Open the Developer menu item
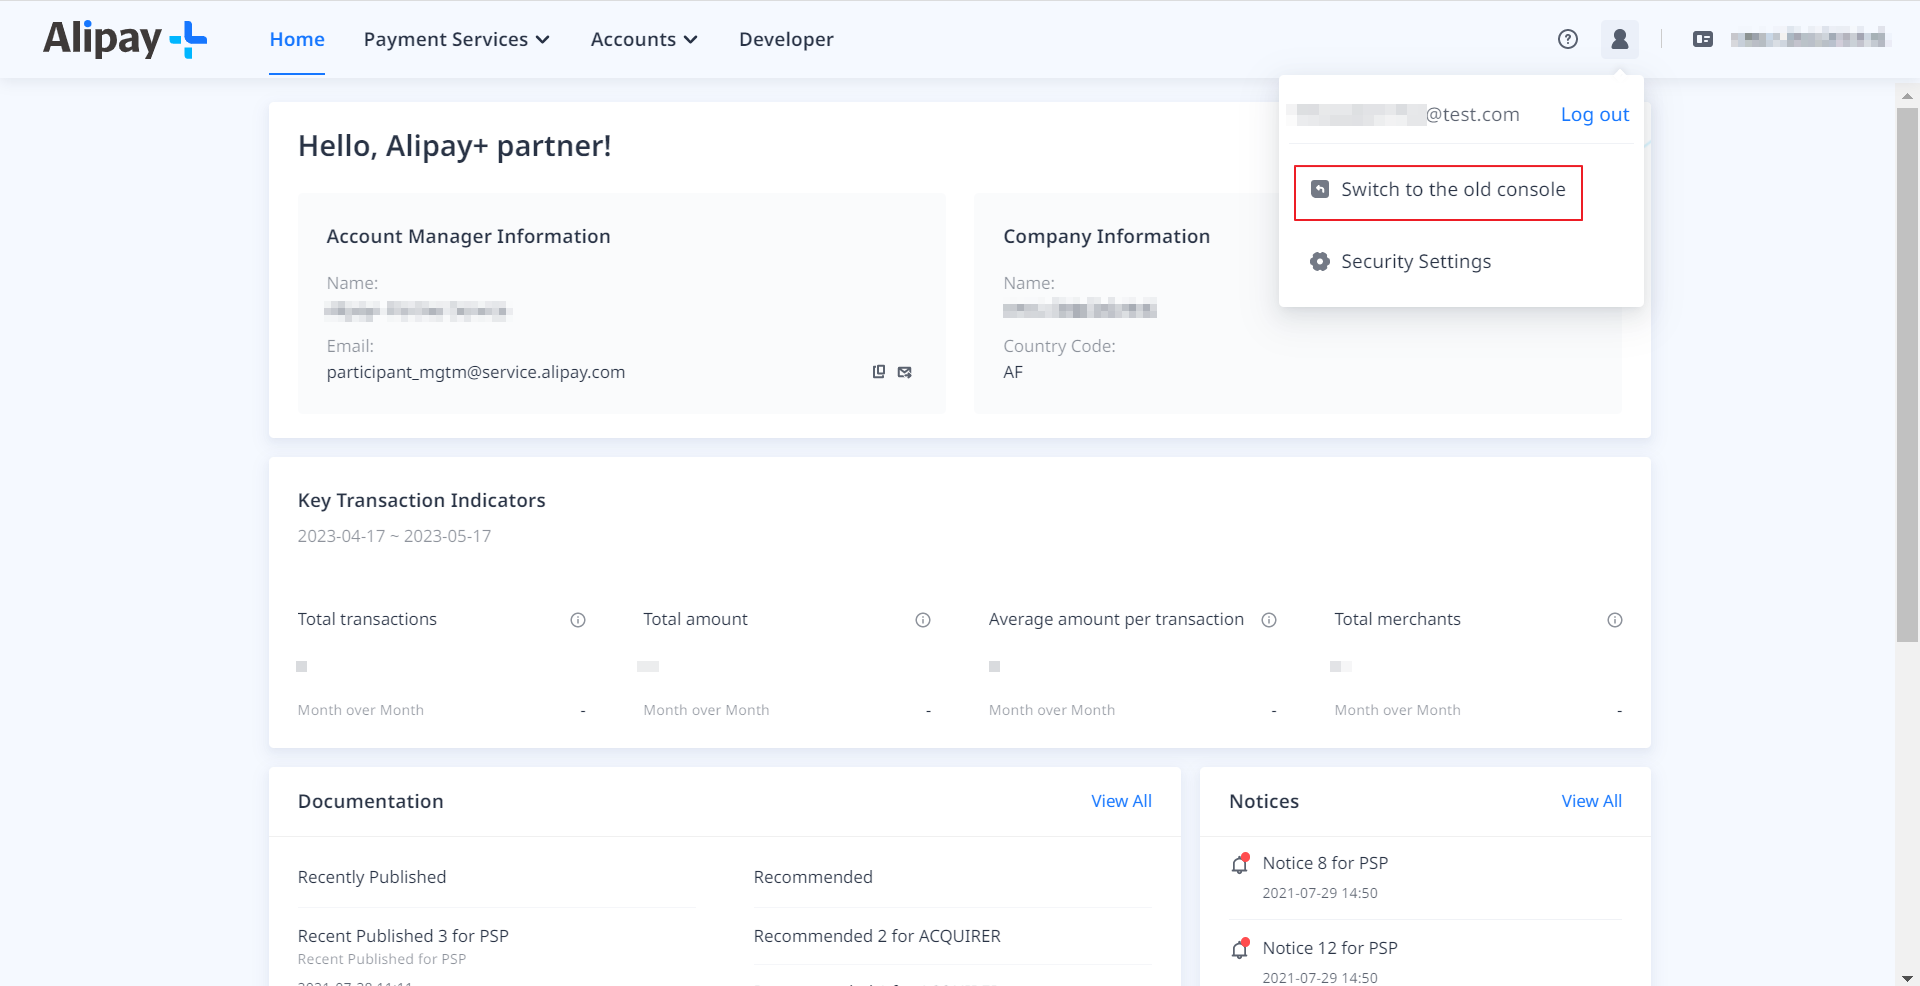The height and width of the screenshot is (986, 1920). (786, 39)
